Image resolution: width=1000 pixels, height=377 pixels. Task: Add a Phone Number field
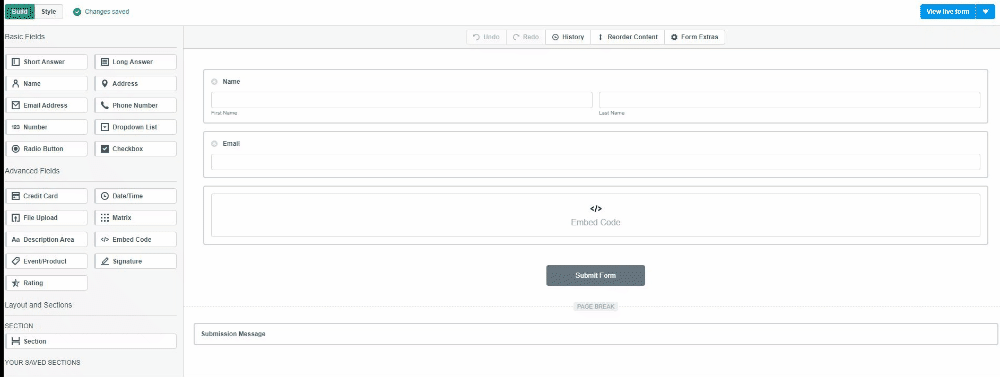point(136,105)
